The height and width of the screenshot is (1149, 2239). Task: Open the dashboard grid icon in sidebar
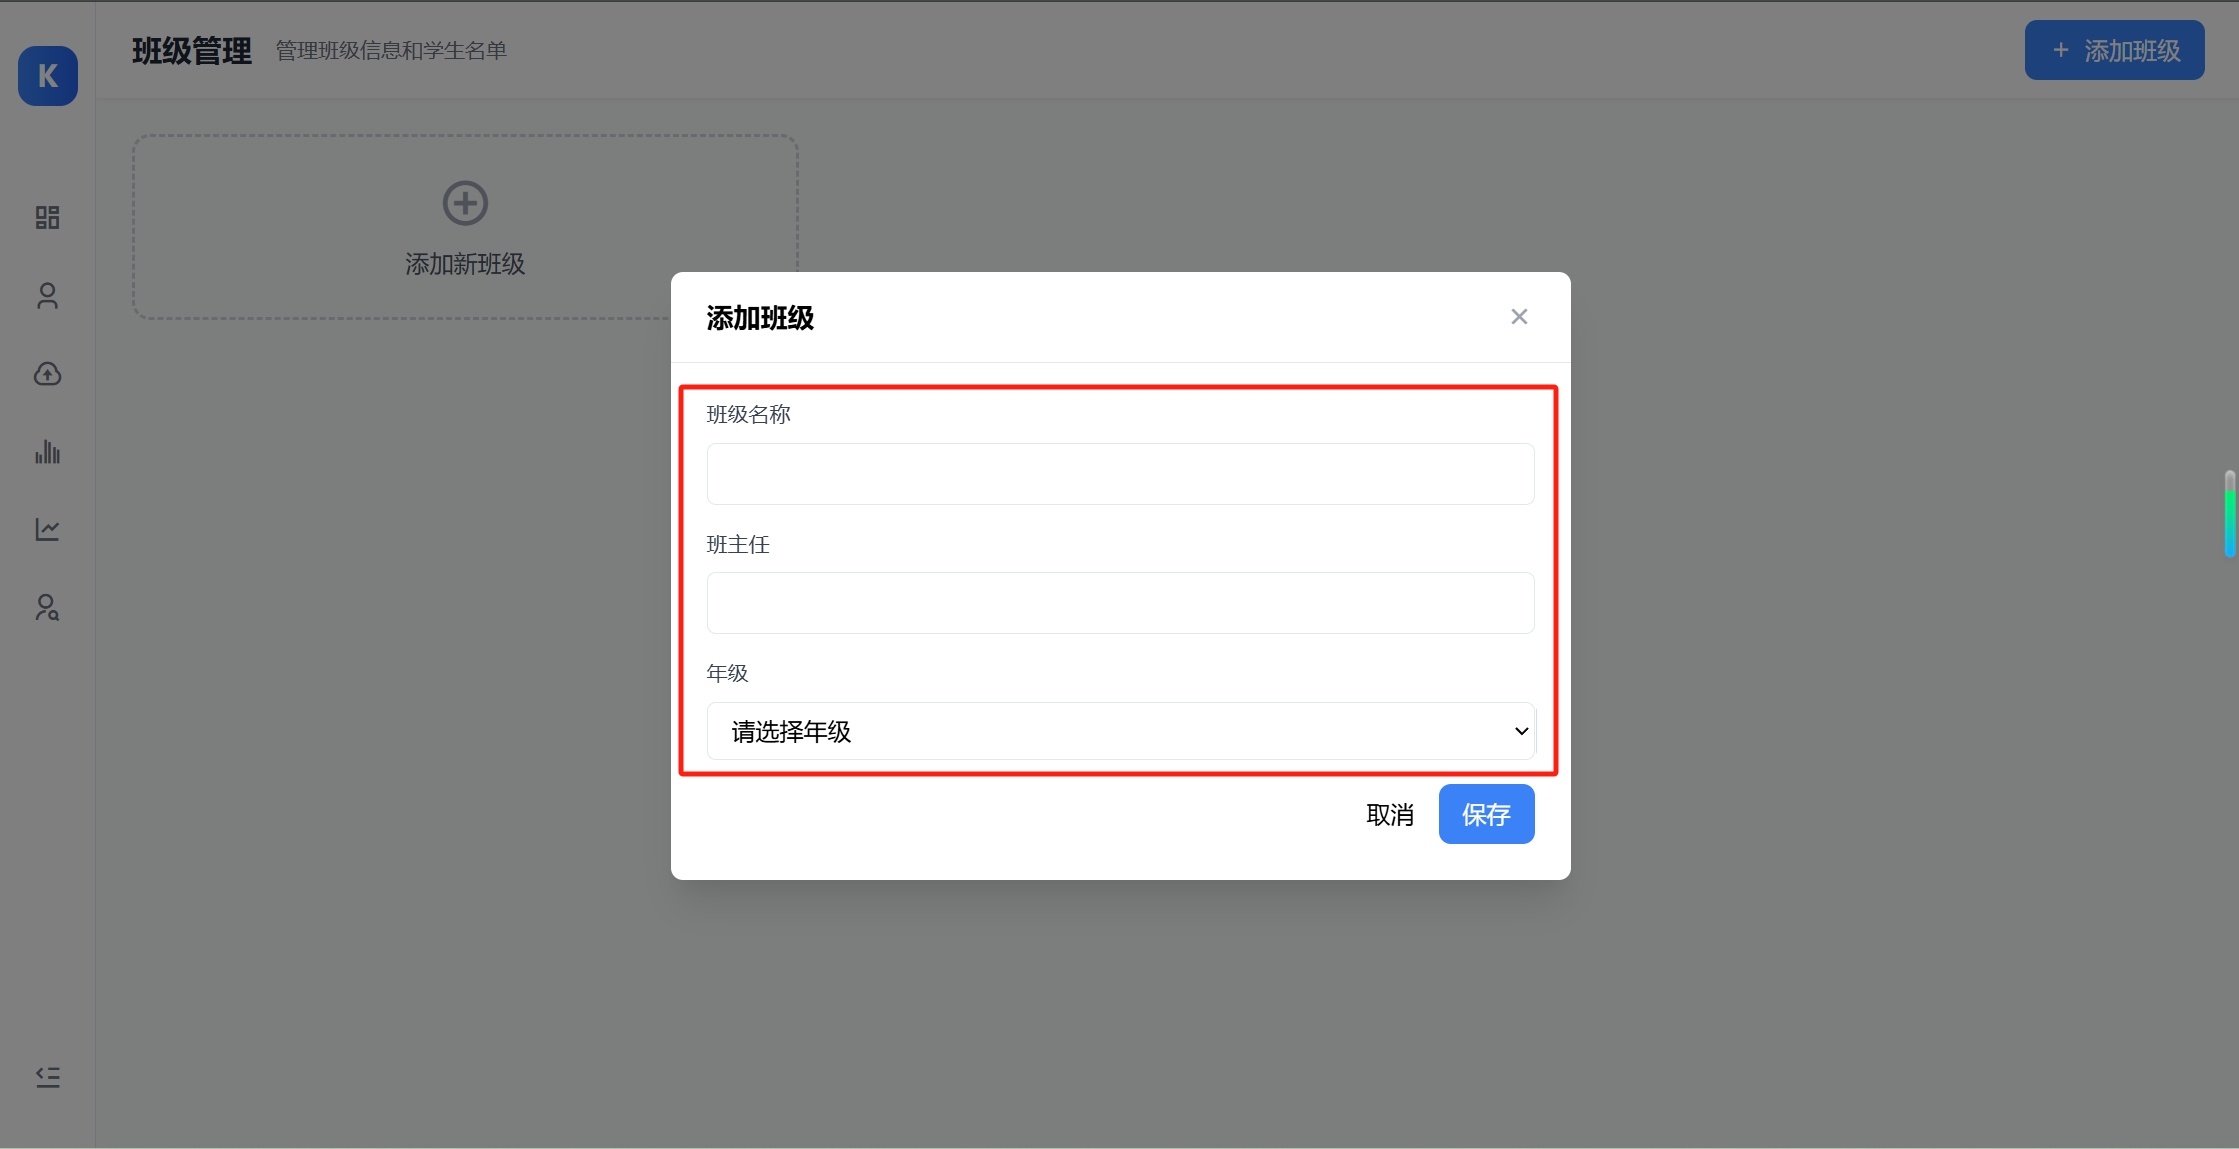pos(48,217)
